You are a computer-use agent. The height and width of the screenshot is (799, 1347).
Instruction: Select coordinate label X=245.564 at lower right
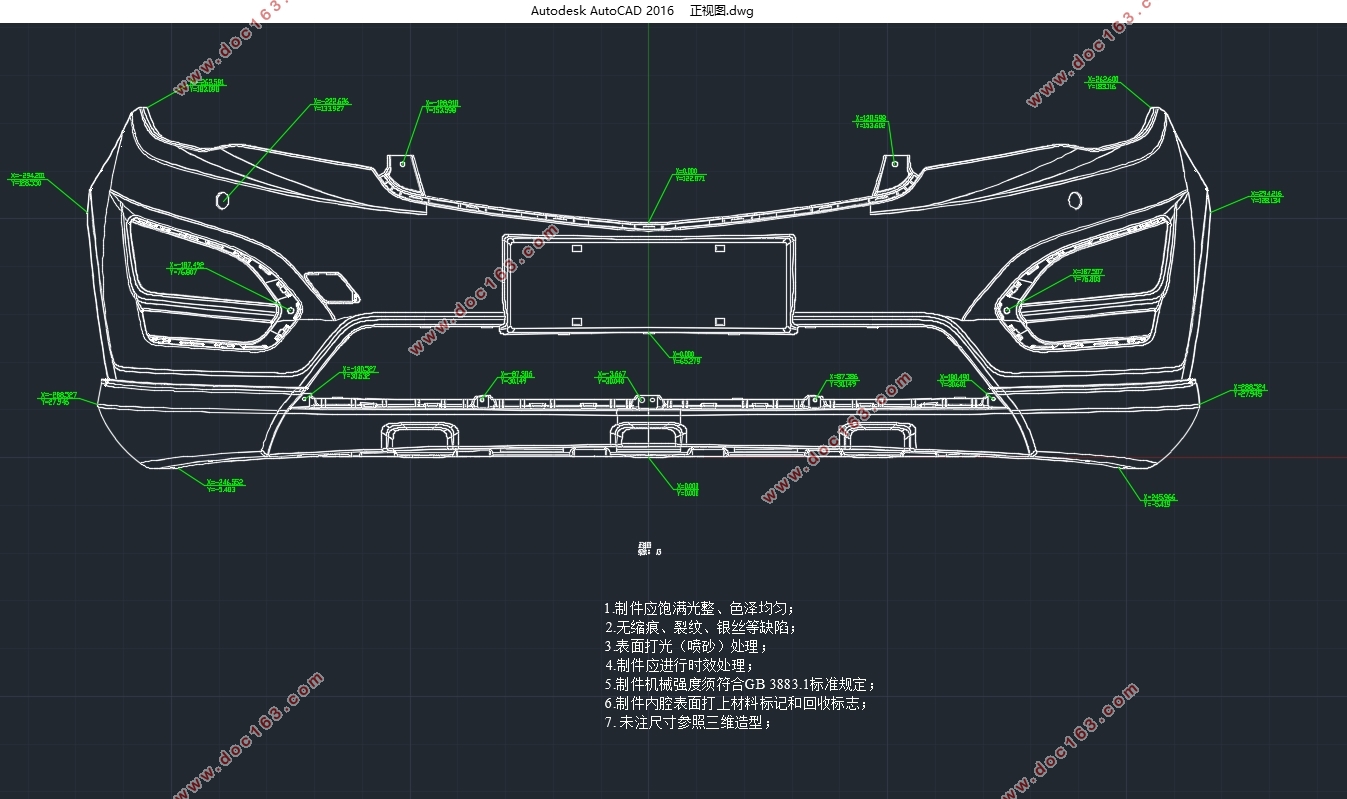(1160, 500)
